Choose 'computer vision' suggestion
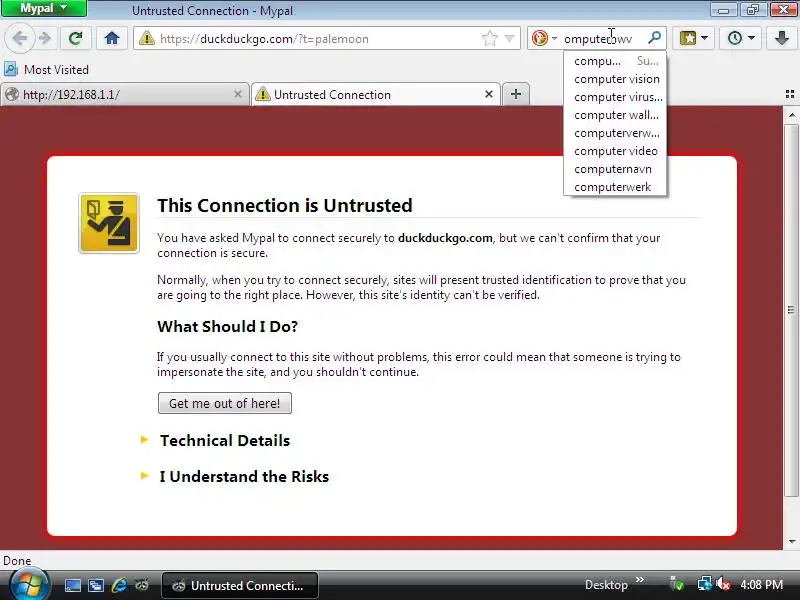This screenshot has width=800, height=600. 615,79
